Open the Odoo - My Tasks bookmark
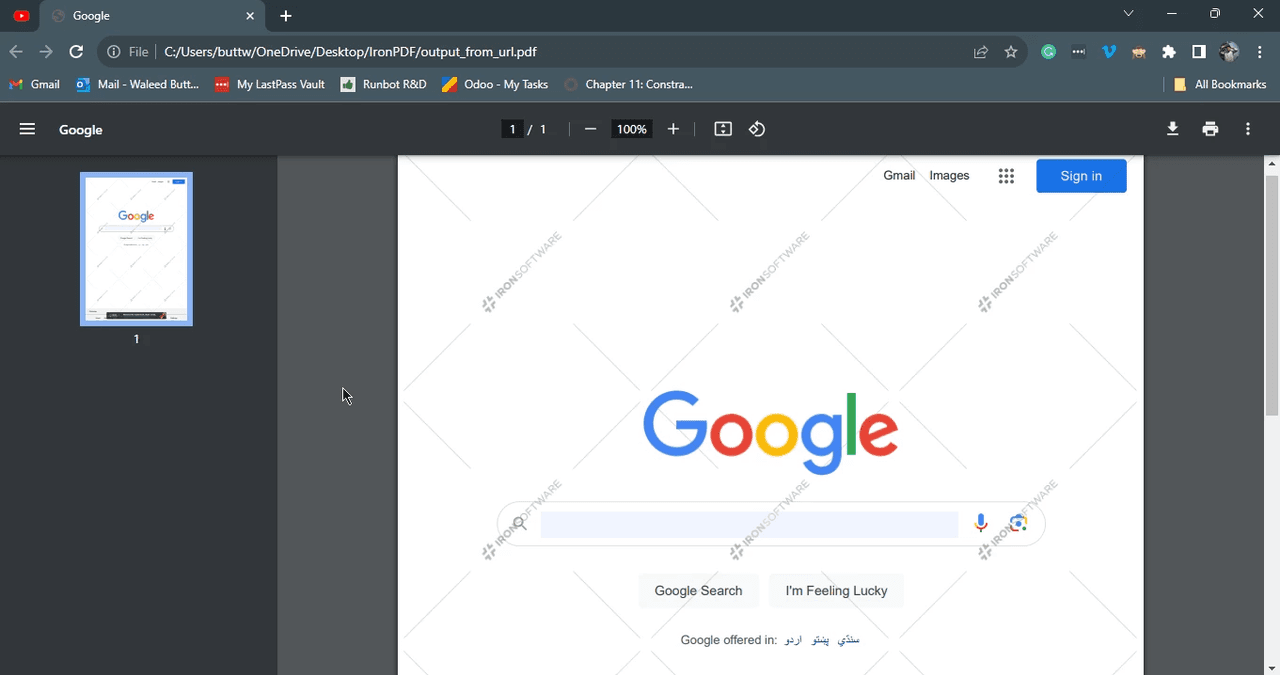The image size is (1280, 675). tap(494, 85)
